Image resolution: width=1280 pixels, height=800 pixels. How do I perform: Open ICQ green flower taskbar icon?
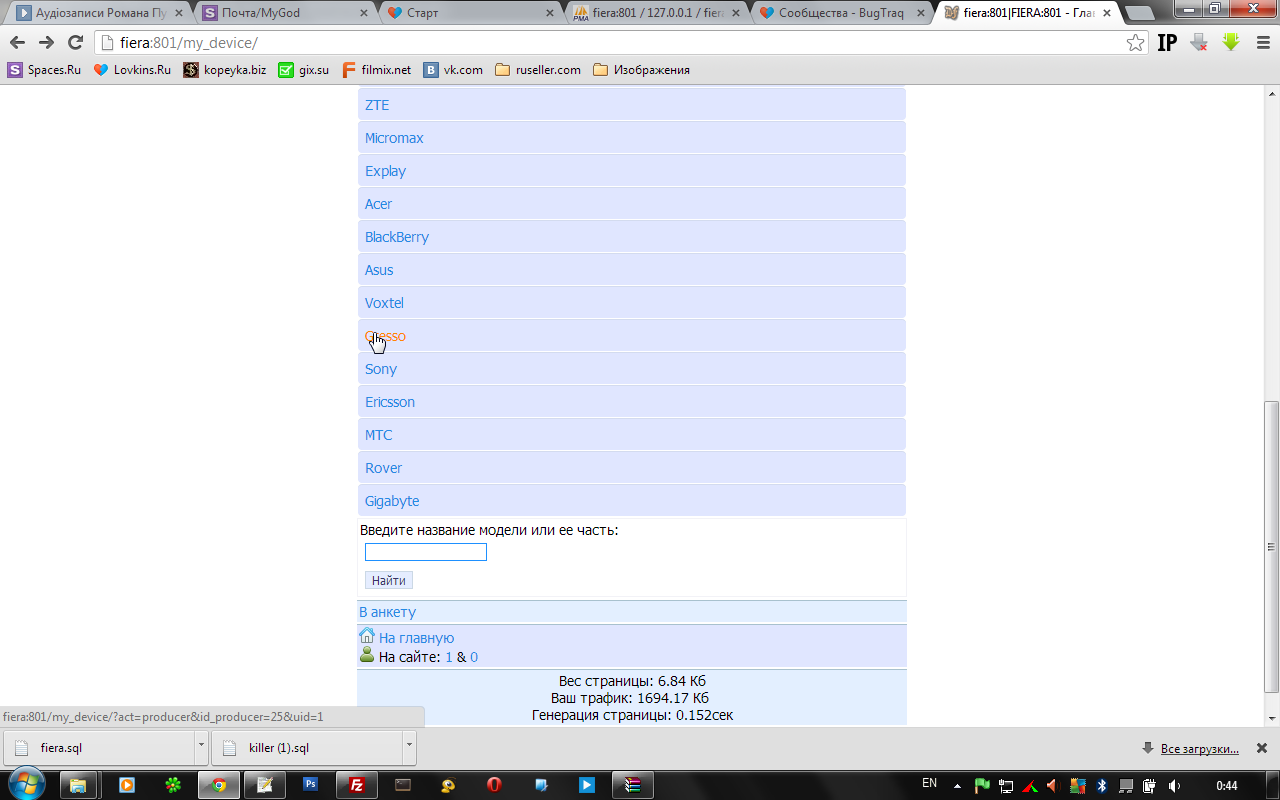click(x=173, y=785)
